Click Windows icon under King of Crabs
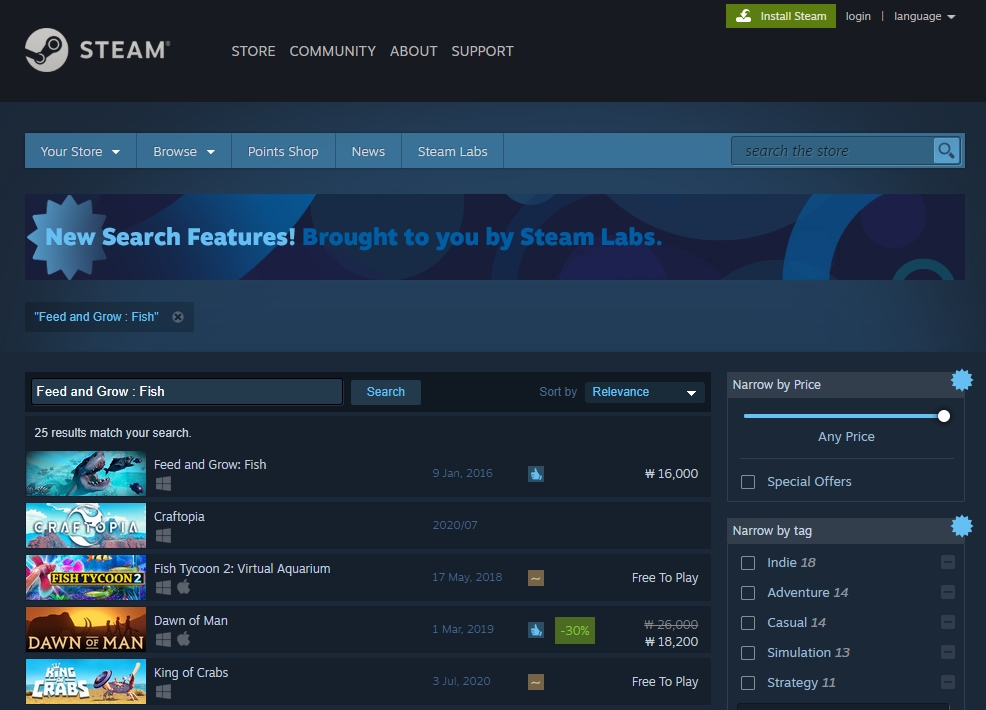 (x=163, y=692)
